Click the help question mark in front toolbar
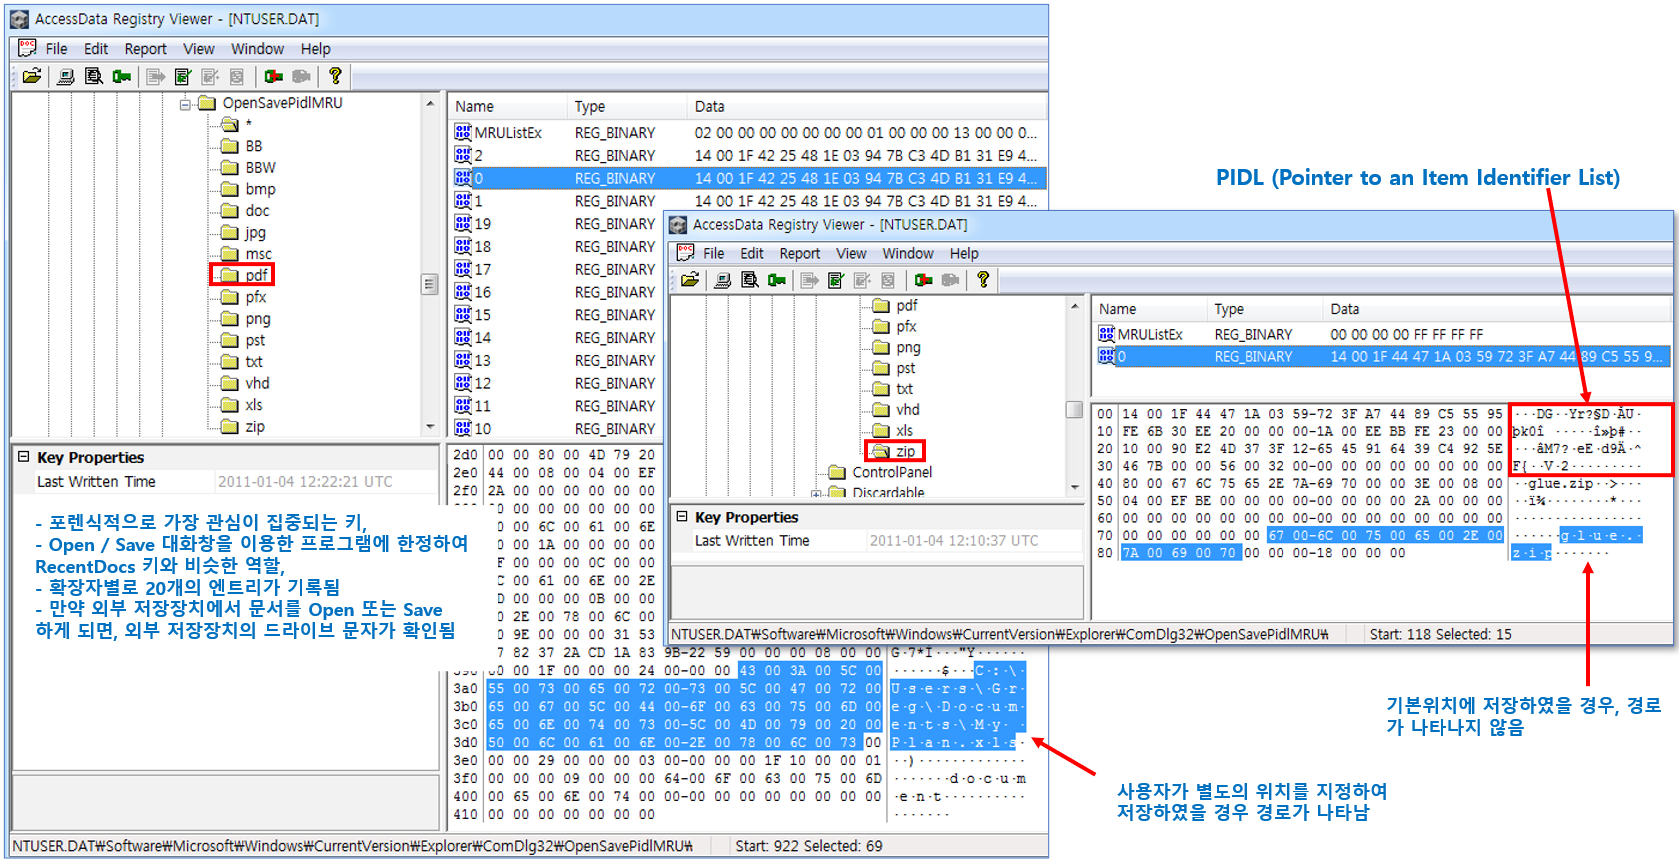This screenshot has width=1679, height=864. [983, 280]
